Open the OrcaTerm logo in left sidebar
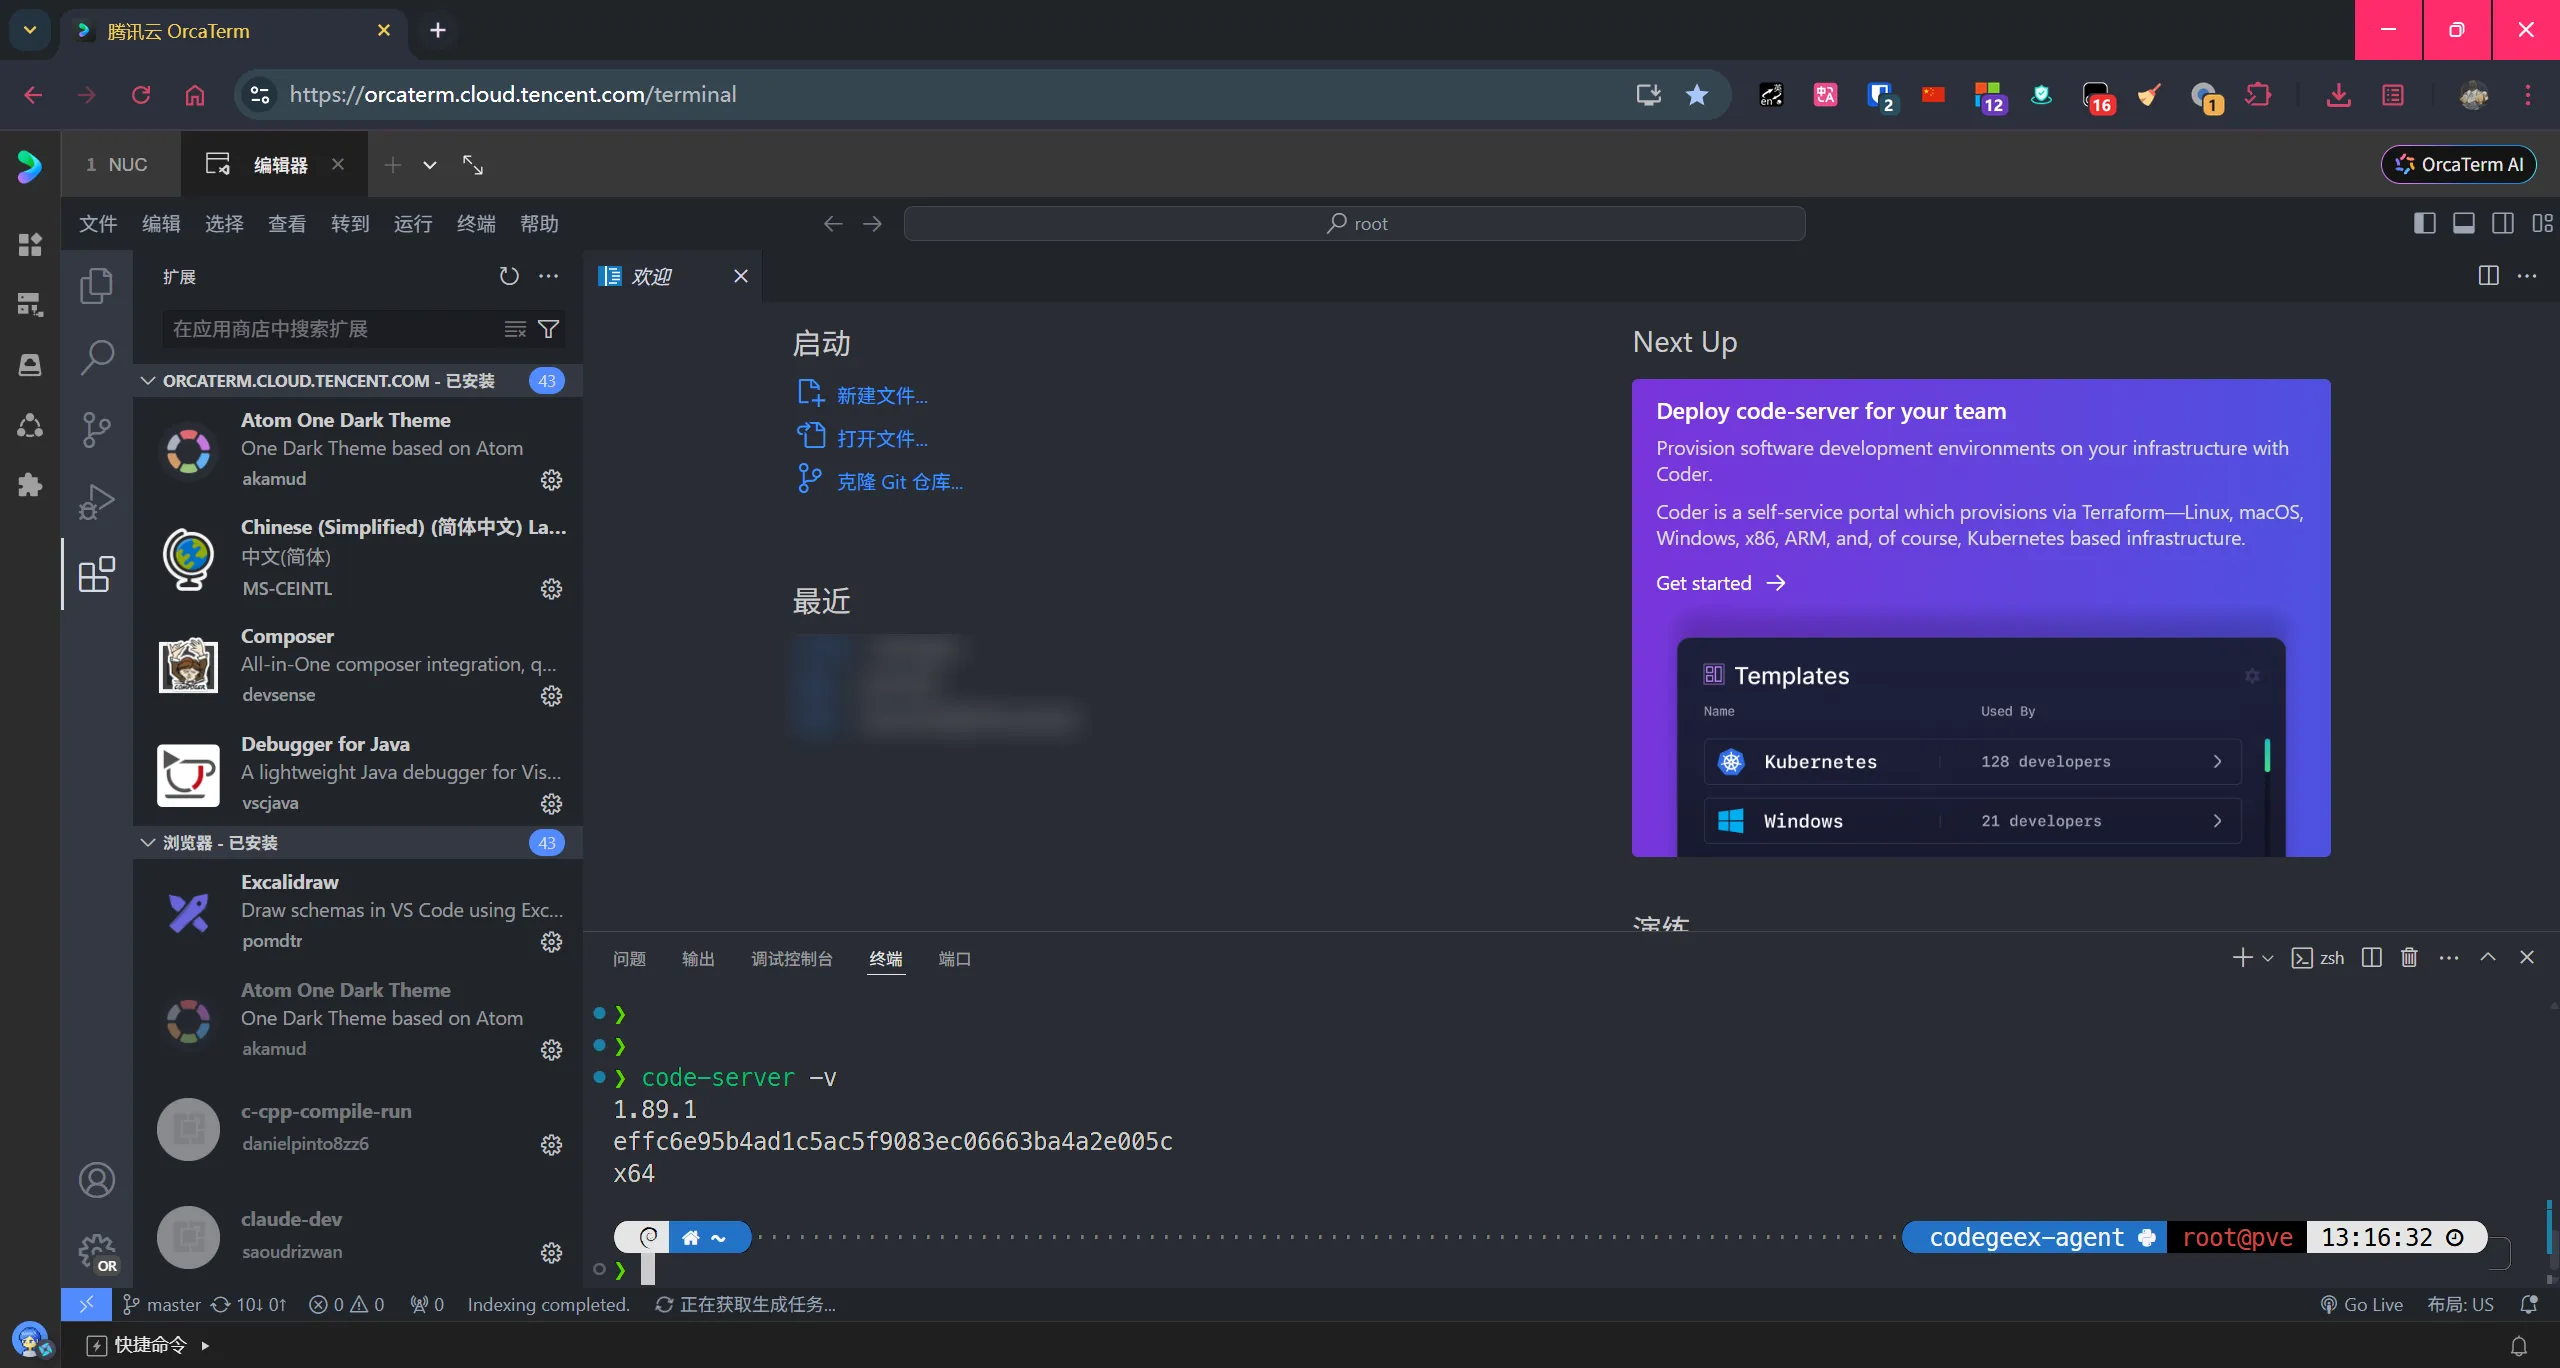 pyautogui.click(x=30, y=166)
